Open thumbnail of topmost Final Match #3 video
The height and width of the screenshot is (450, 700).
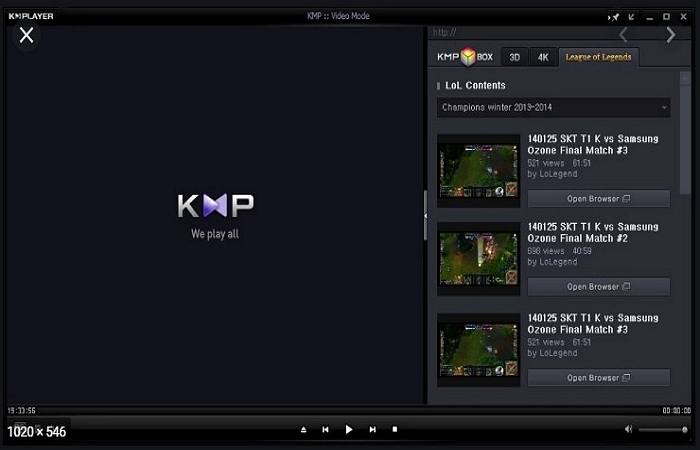[479, 171]
